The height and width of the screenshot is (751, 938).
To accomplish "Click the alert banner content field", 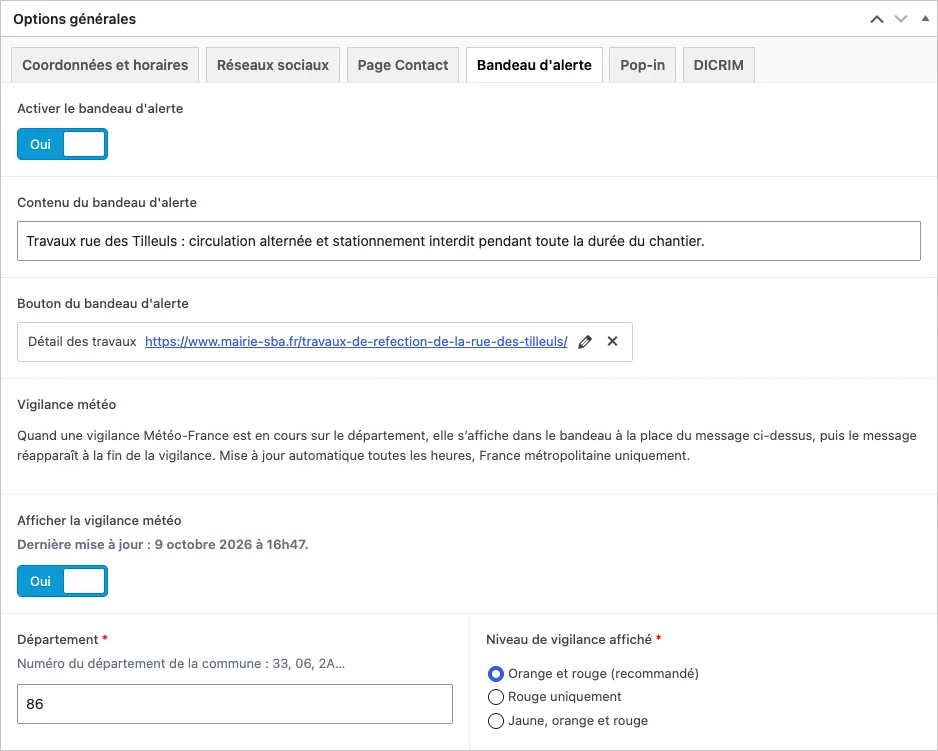I will coord(468,241).
